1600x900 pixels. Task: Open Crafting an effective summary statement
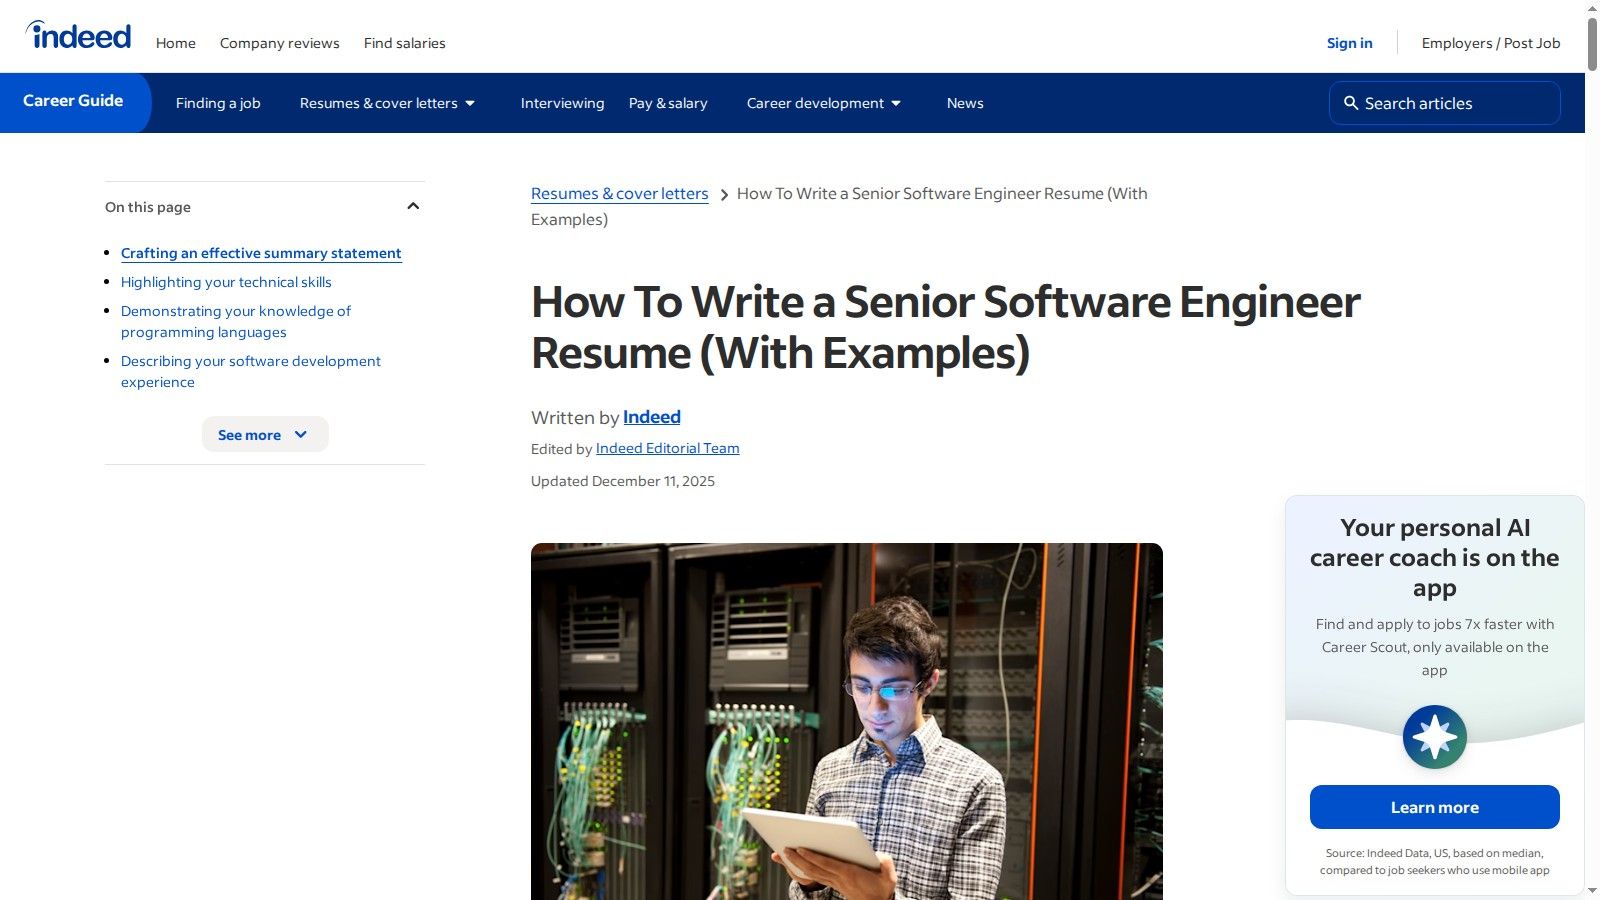click(261, 253)
